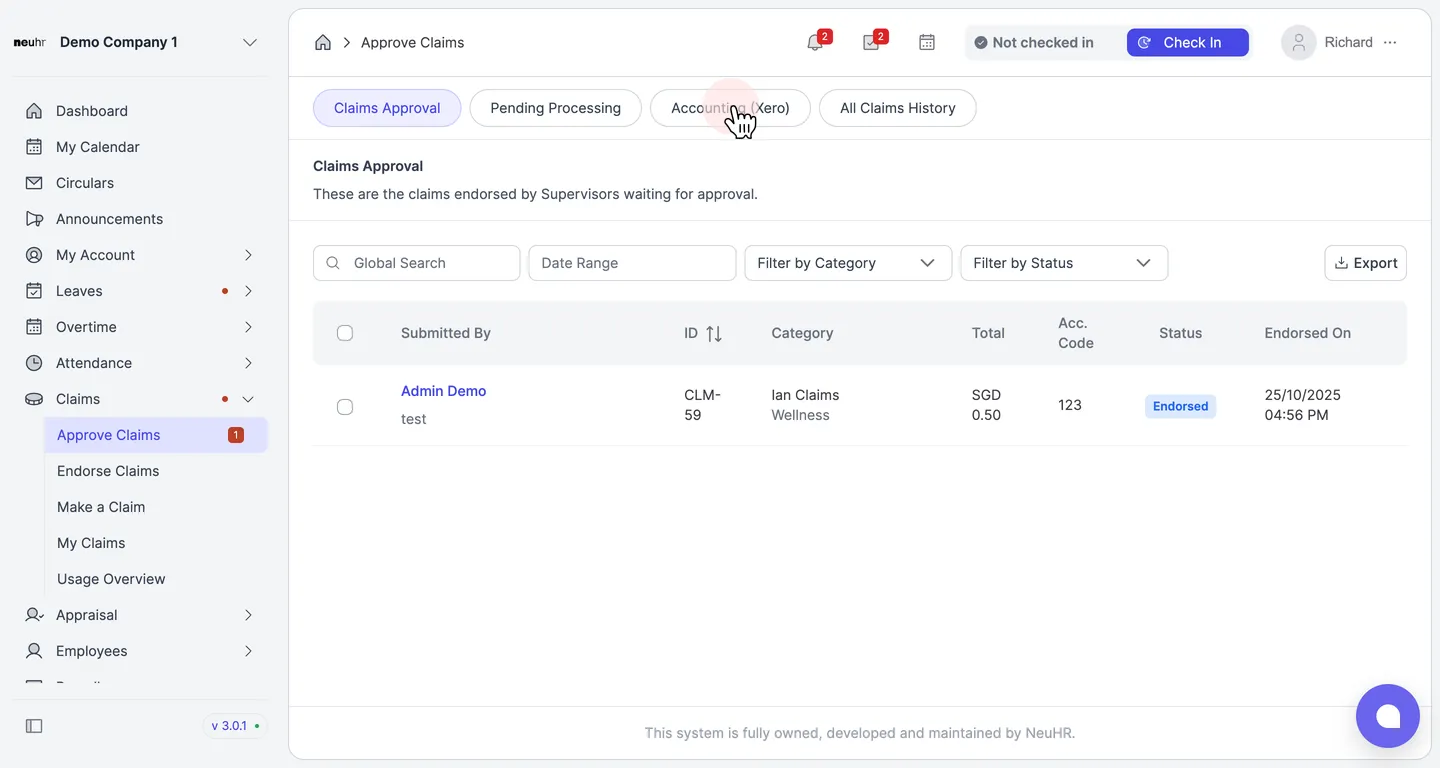Viewport: 1440px width, 768px height.
Task: Expand the My Account submenu chevron
Action: click(x=248, y=255)
